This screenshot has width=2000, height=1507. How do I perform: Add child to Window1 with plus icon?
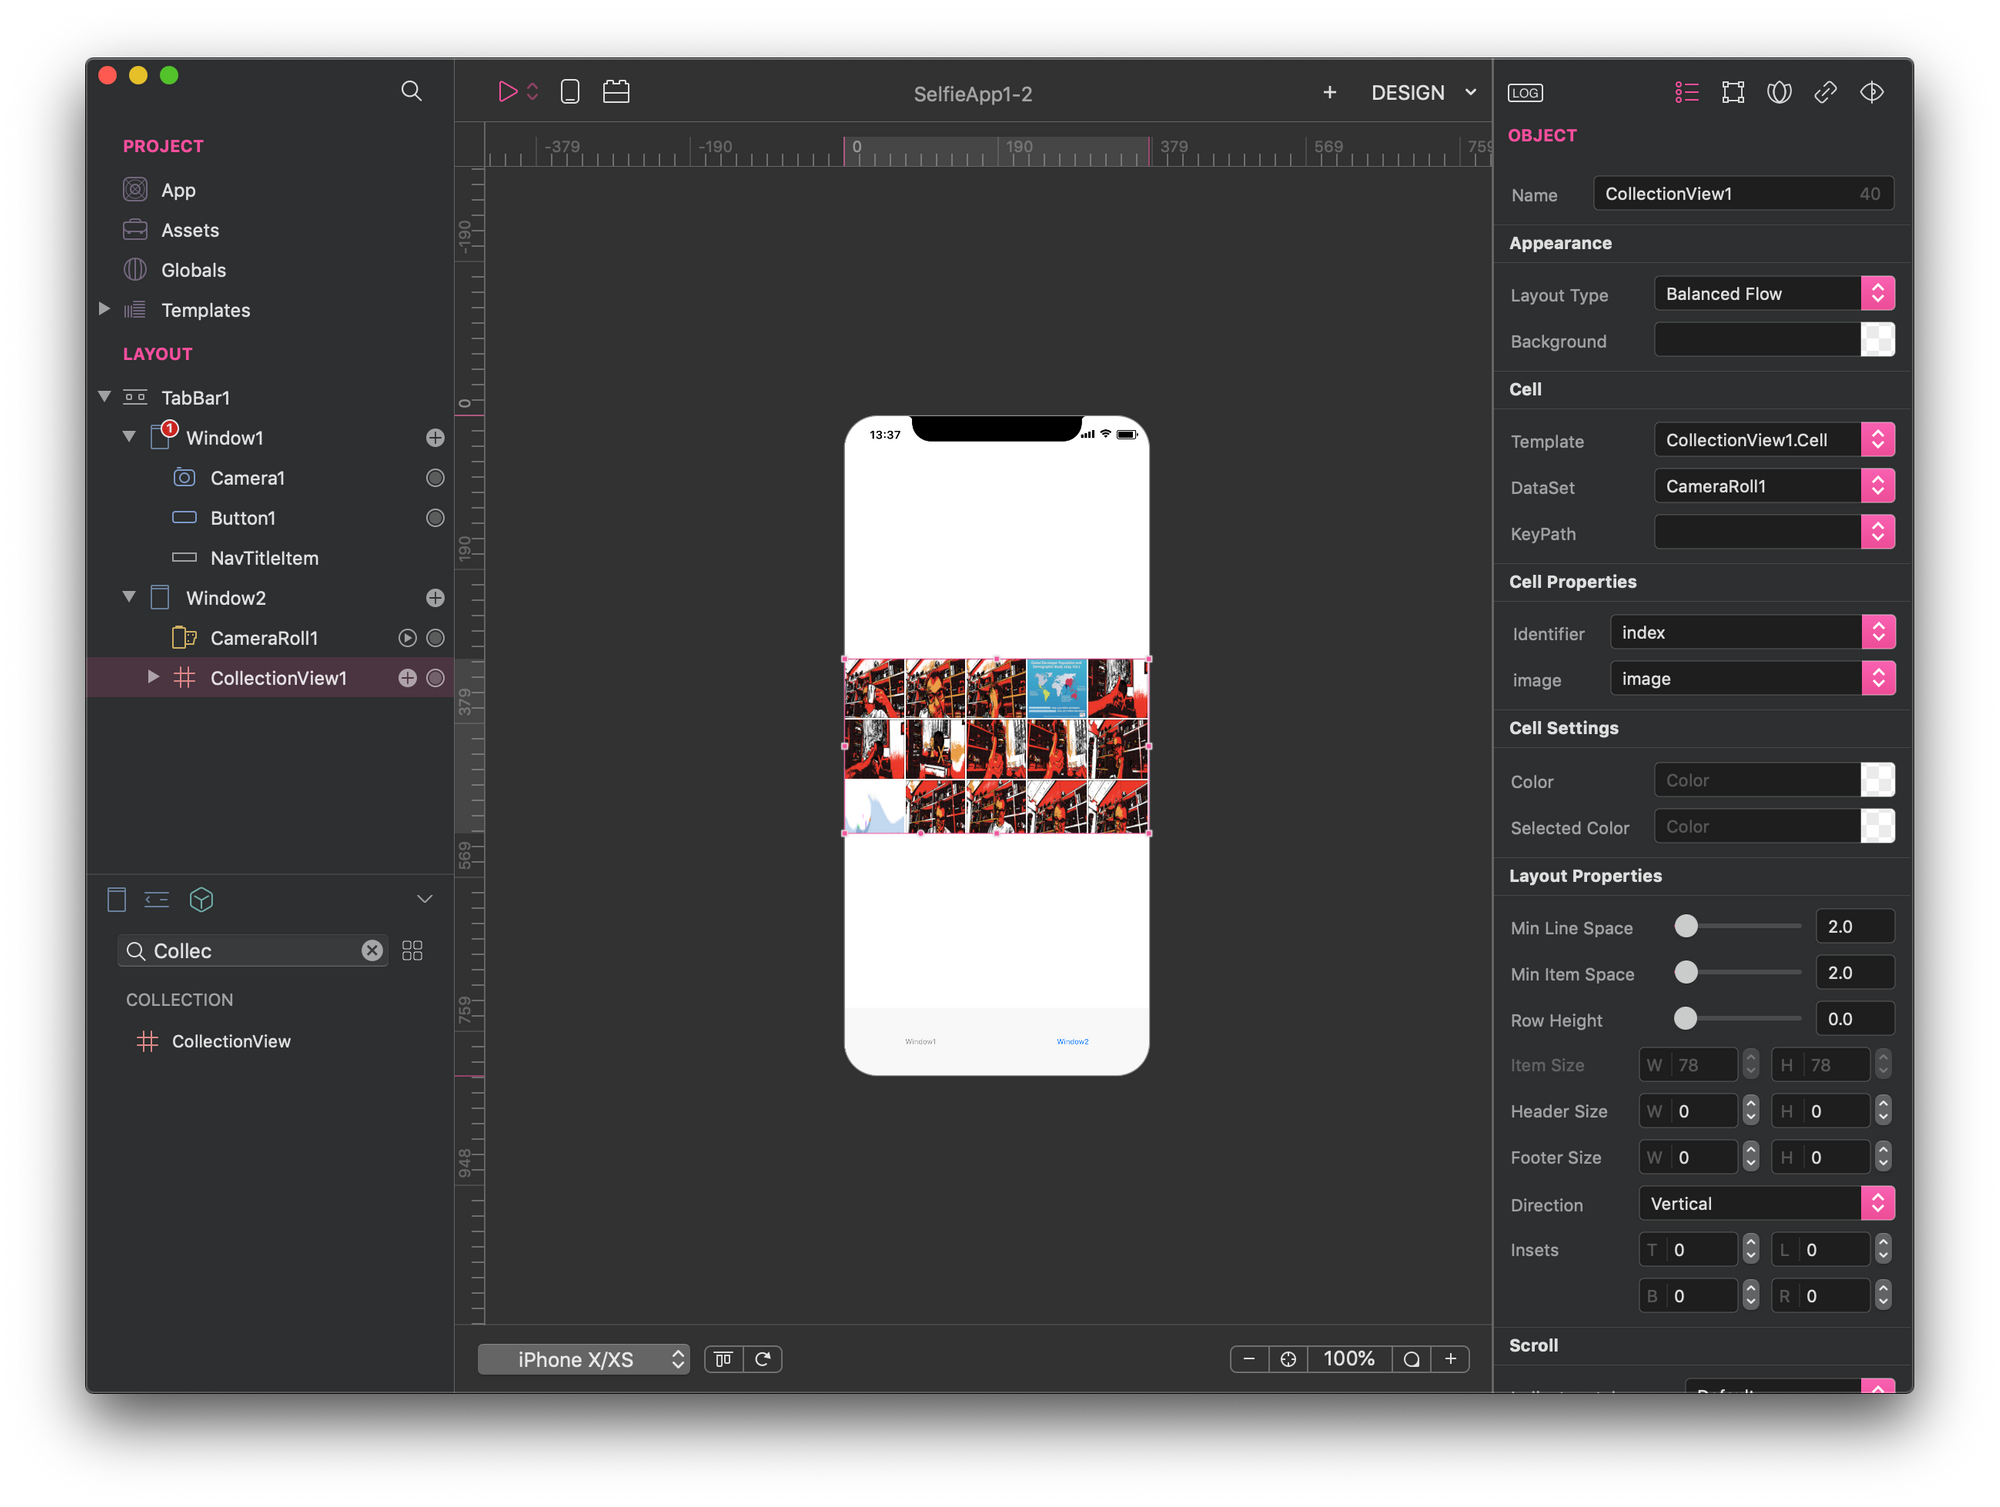click(435, 438)
